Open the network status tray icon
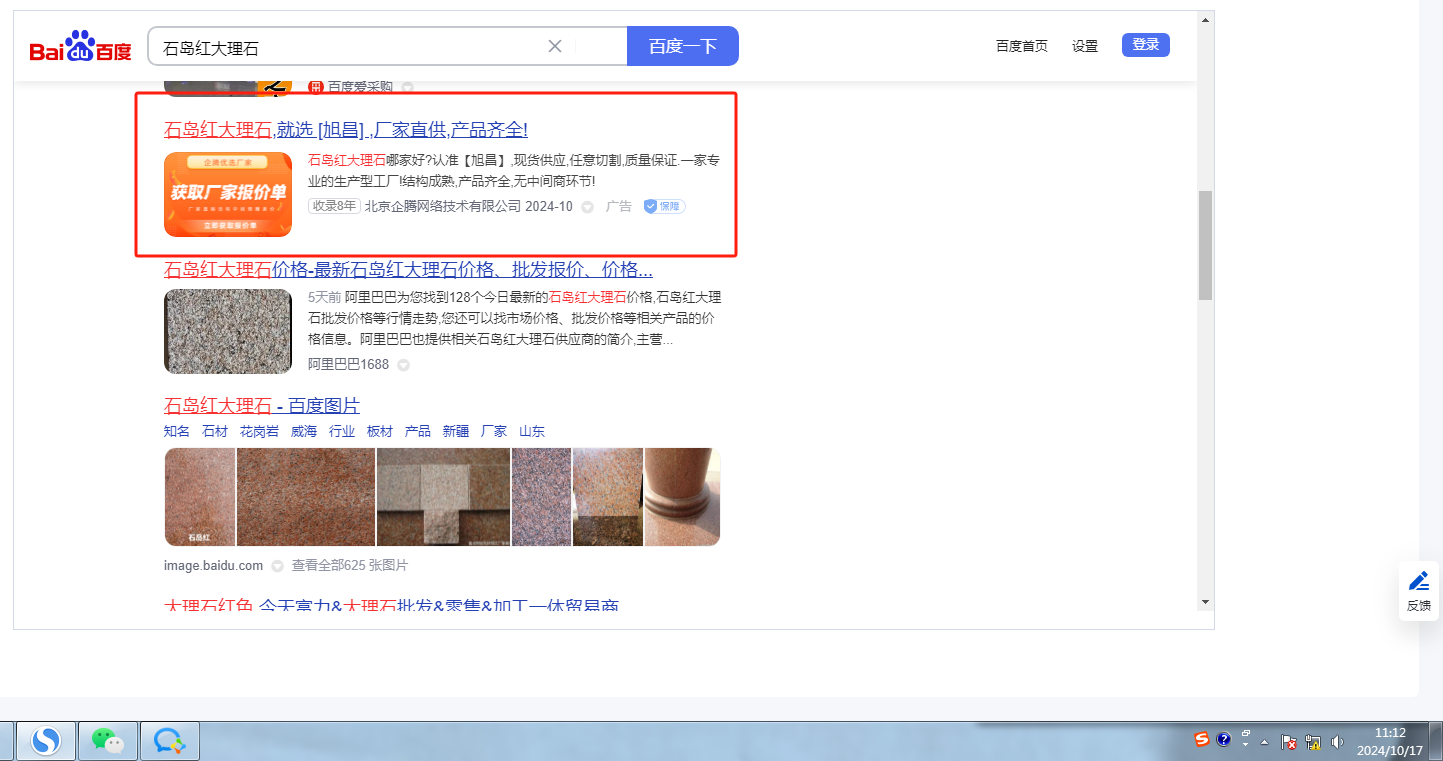Screen dimensions: 1443x761 (x=1313, y=743)
